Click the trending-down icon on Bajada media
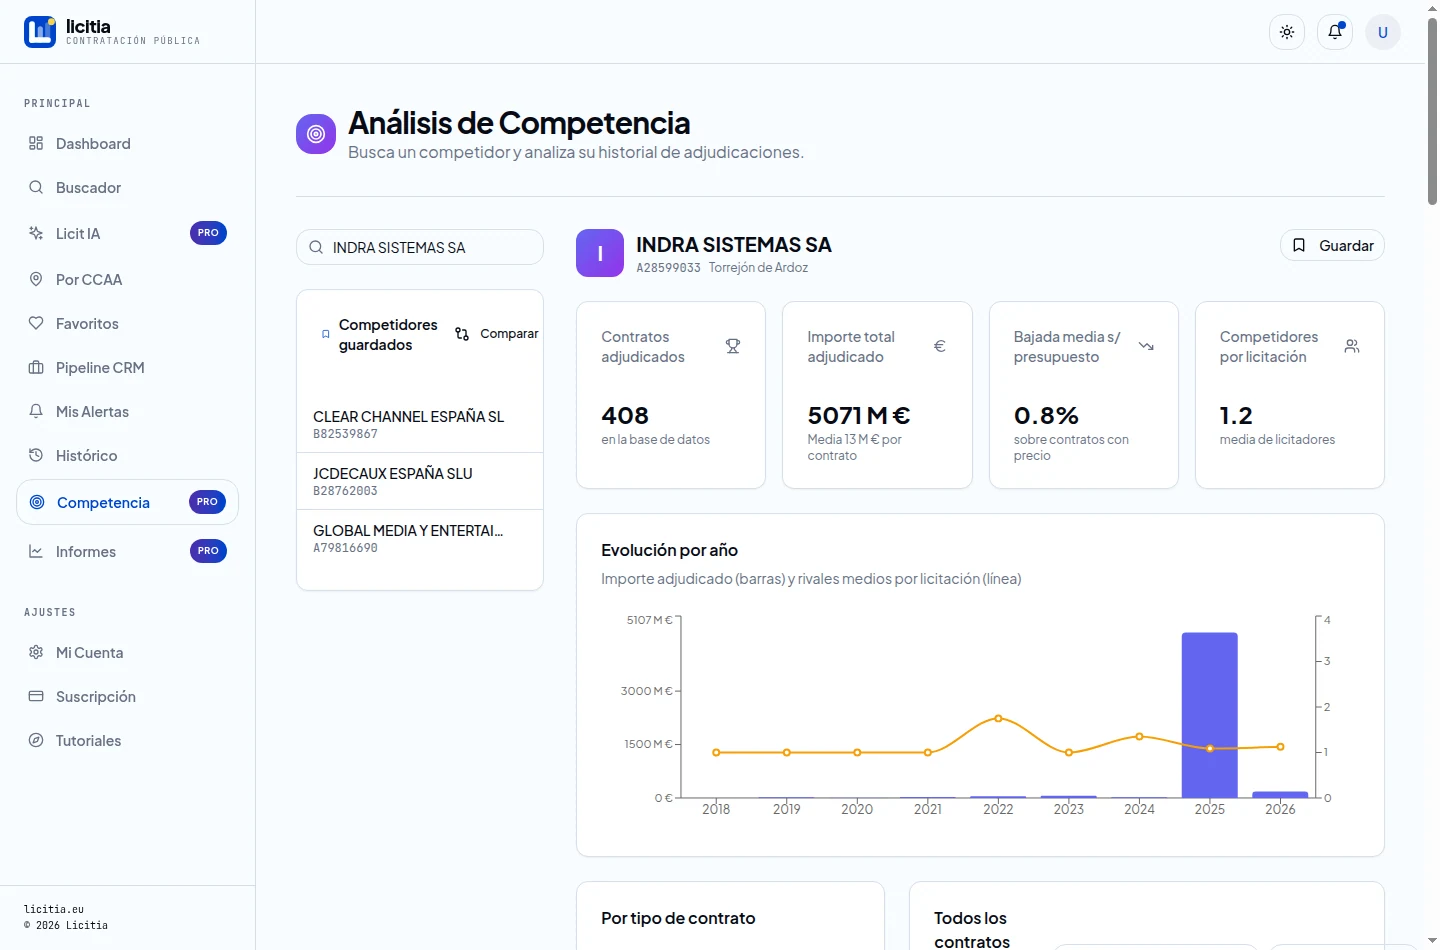Viewport: 1440px width, 950px height. click(x=1146, y=346)
